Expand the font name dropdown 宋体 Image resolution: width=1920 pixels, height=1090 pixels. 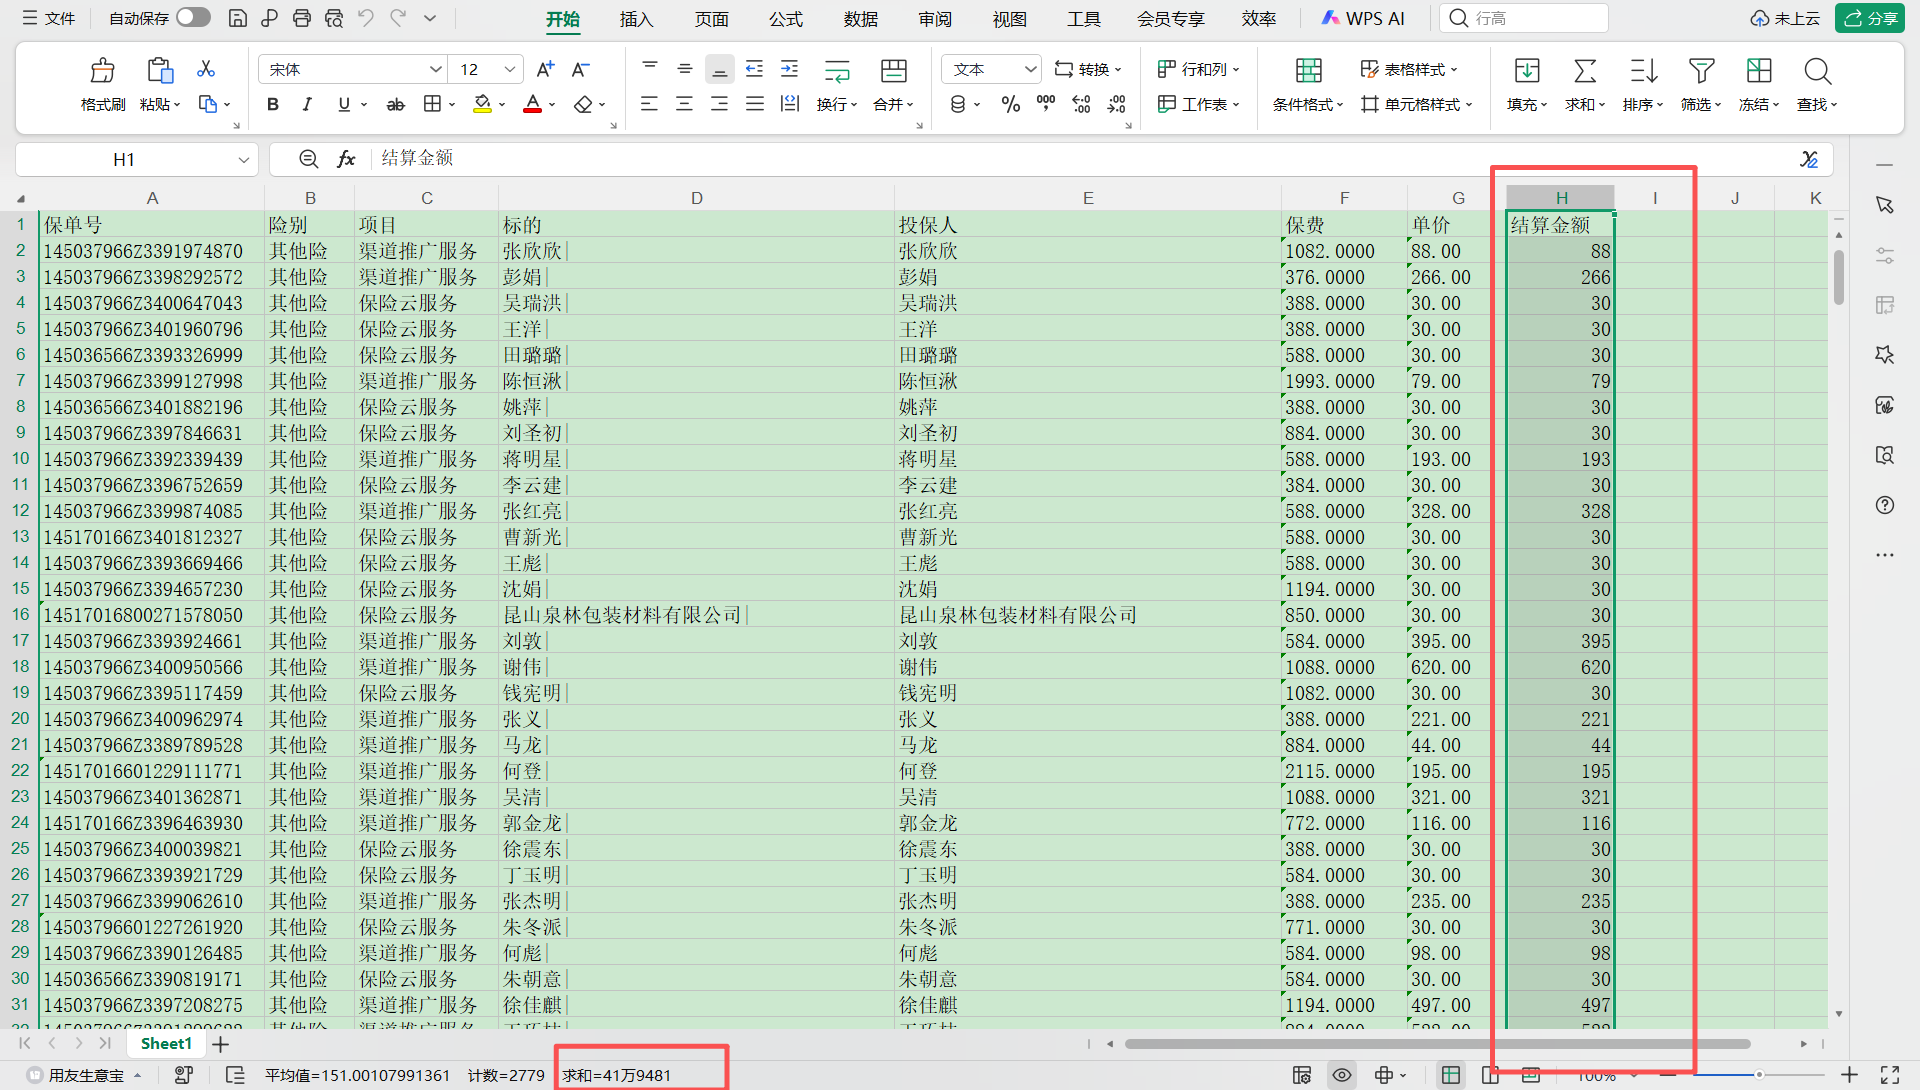point(436,69)
